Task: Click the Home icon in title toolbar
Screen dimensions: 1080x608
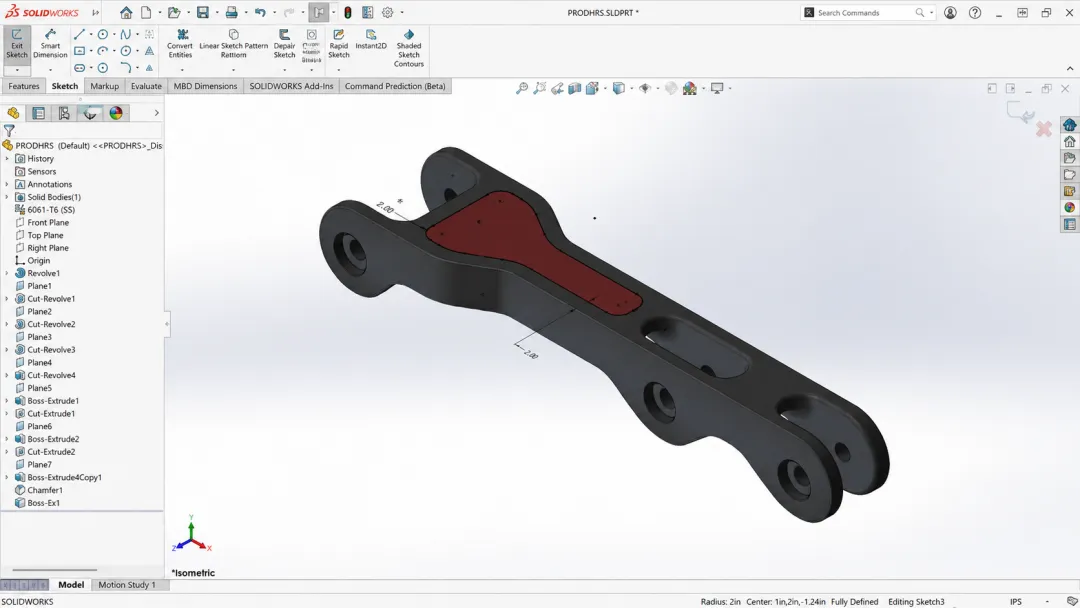Action: pyautogui.click(x=125, y=12)
